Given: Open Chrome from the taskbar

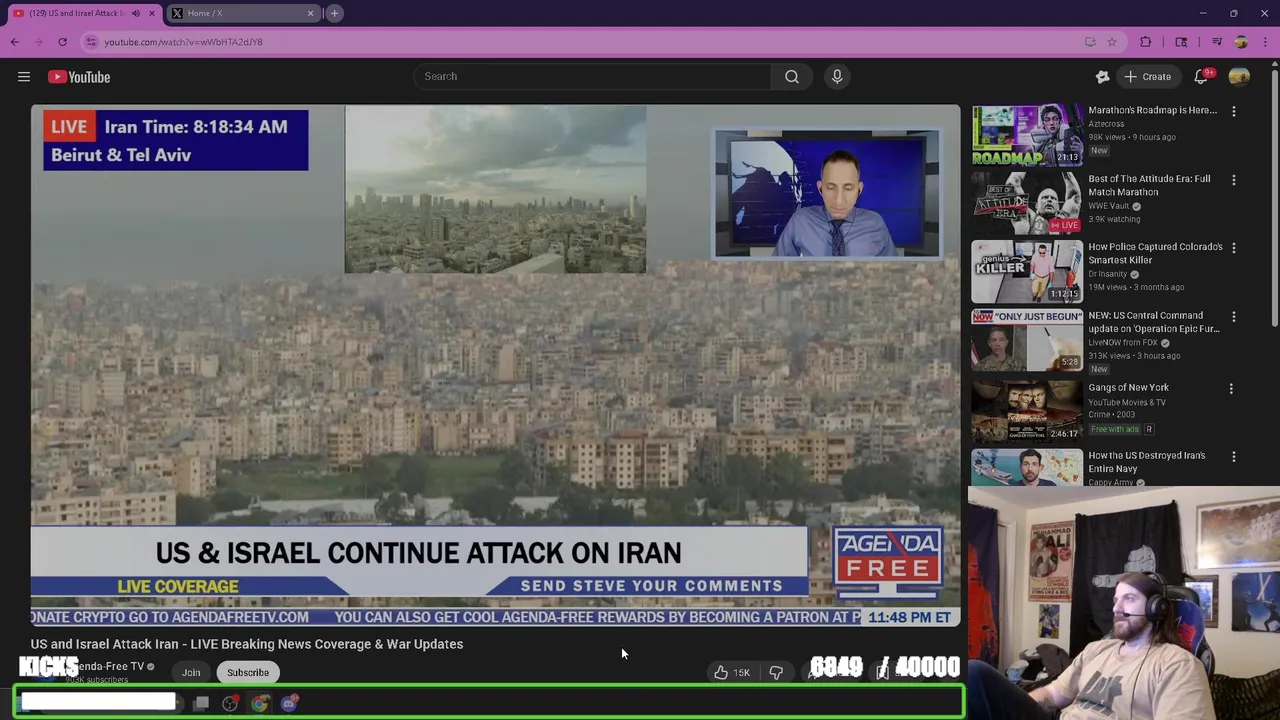Looking at the screenshot, I should point(259,704).
